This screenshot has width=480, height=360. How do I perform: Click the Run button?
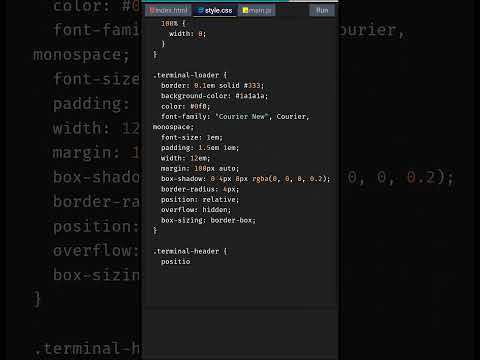click(322, 11)
